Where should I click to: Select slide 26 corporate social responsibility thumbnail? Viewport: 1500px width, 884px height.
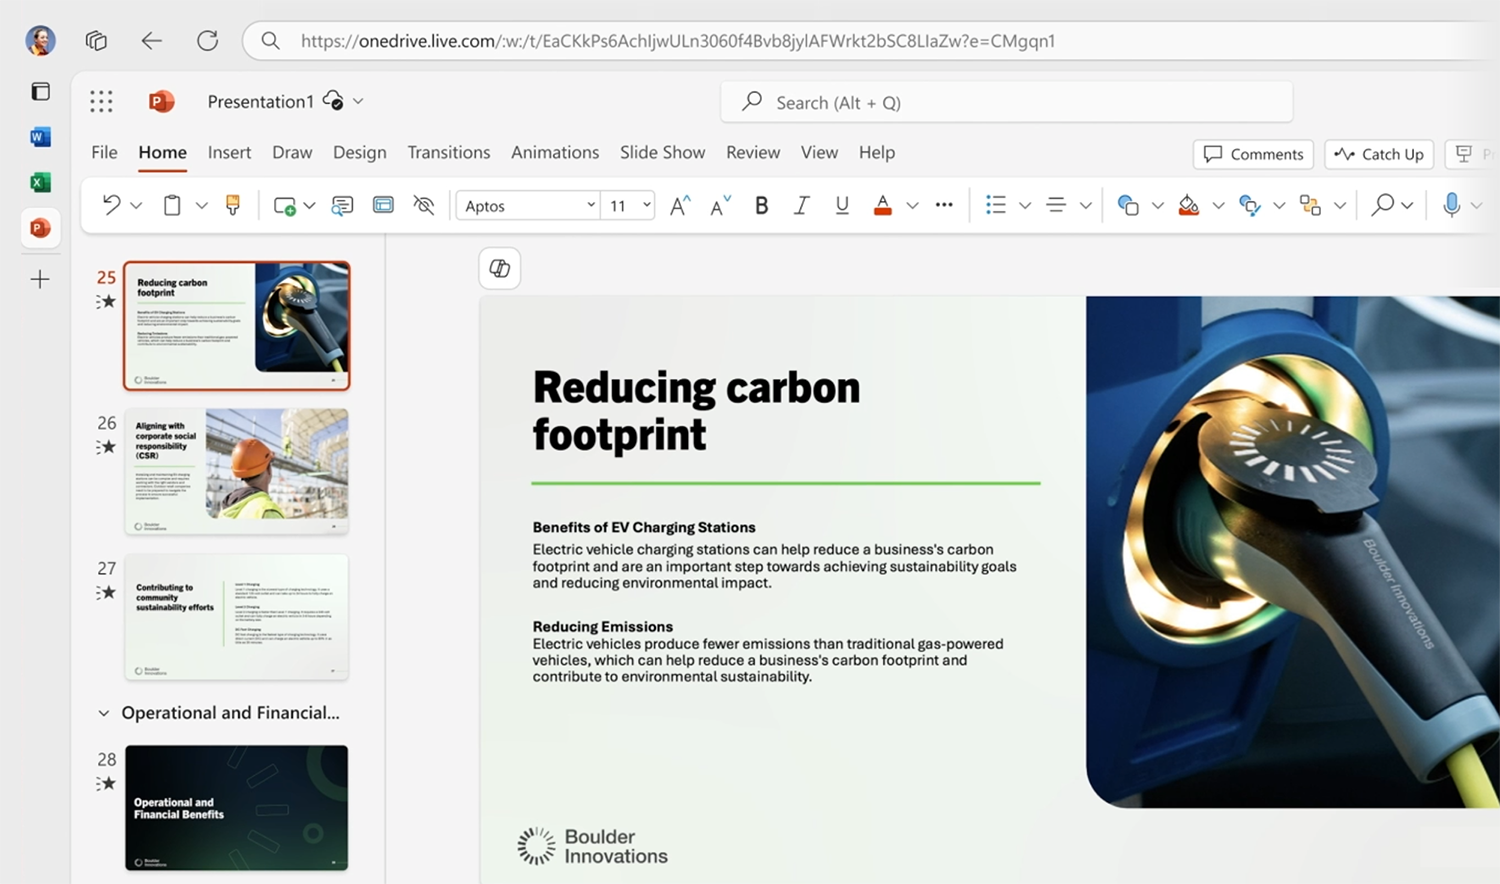pyautogui.click(x=237, y=471)
